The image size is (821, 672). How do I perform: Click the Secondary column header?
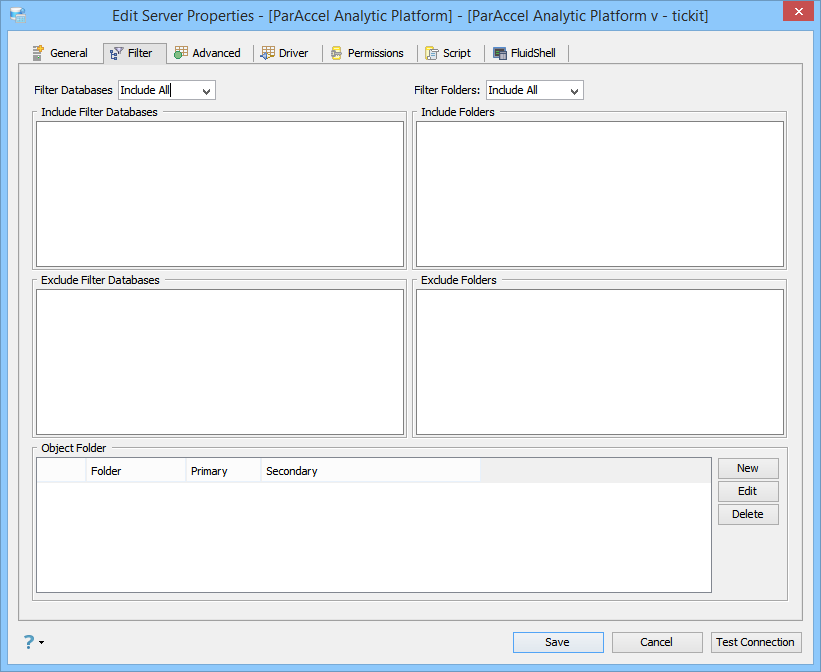pos(370,471)
